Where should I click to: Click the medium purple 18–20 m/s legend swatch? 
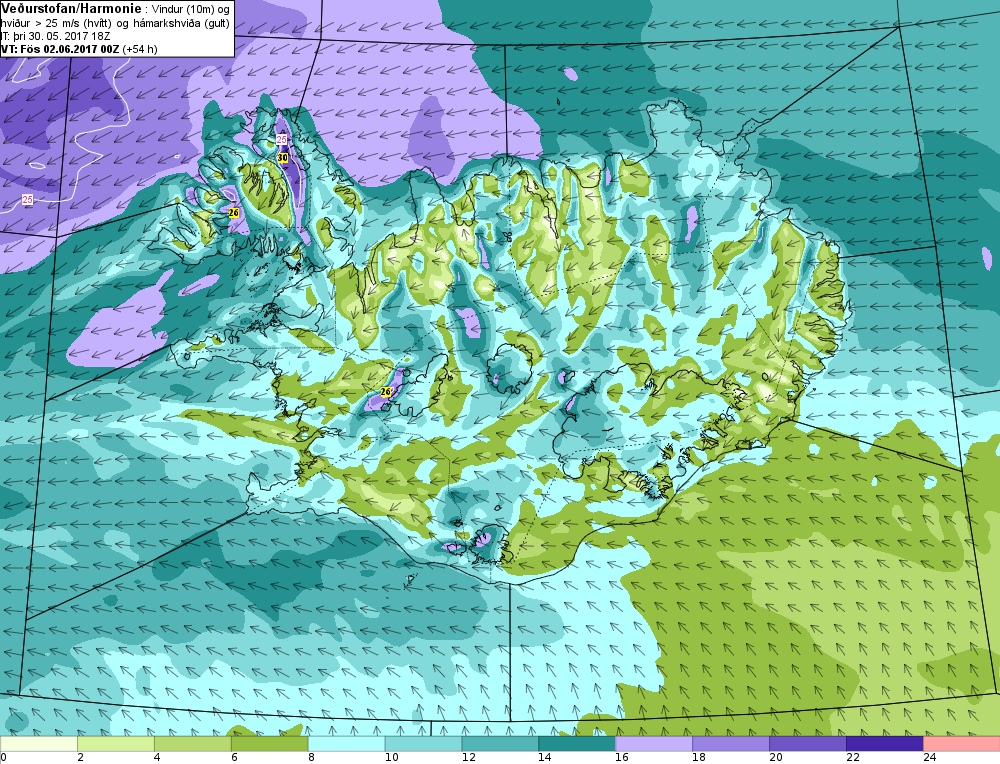pos(730,744)
